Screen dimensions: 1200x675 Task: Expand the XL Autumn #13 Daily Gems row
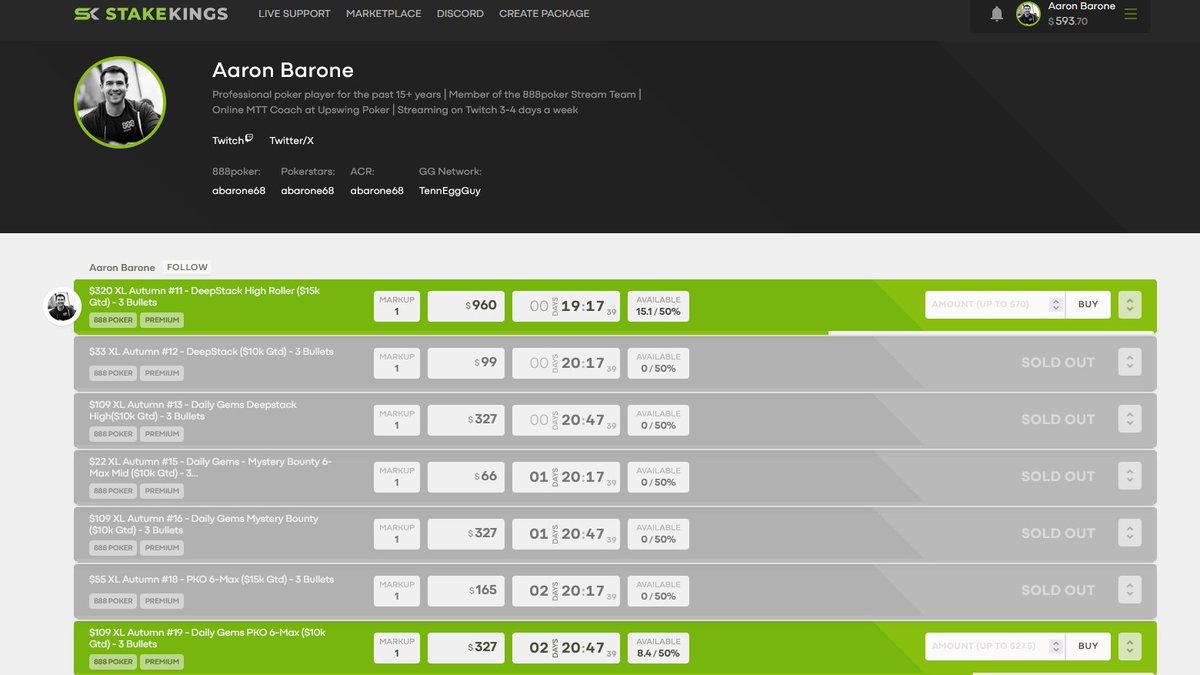[1129, 419]
